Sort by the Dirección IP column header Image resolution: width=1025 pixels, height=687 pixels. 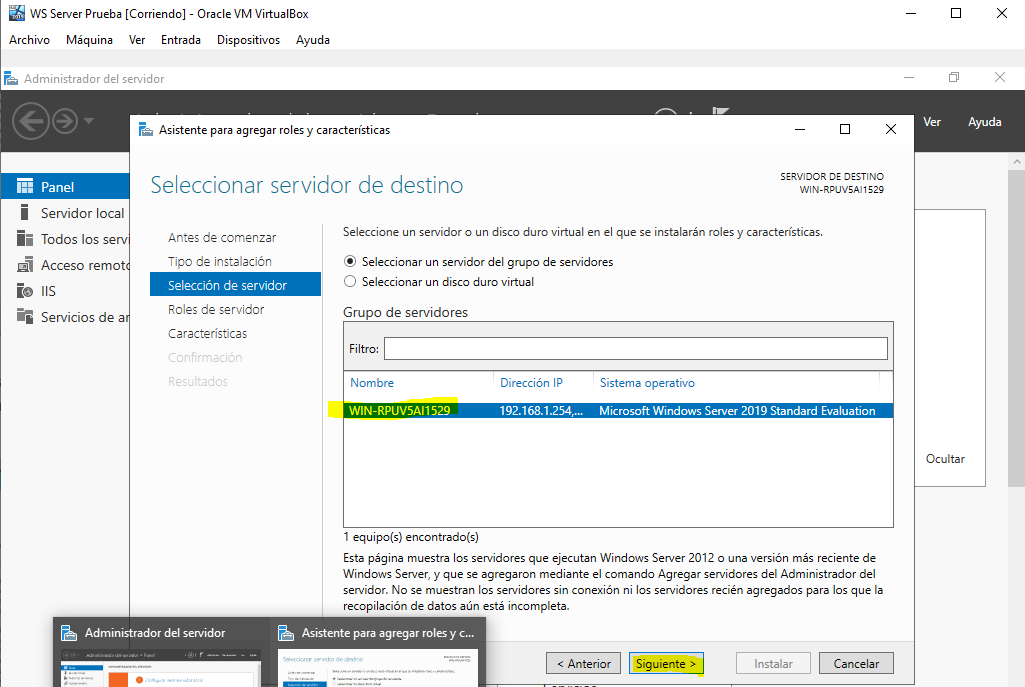pyautogui.click(x=531, y=383)
